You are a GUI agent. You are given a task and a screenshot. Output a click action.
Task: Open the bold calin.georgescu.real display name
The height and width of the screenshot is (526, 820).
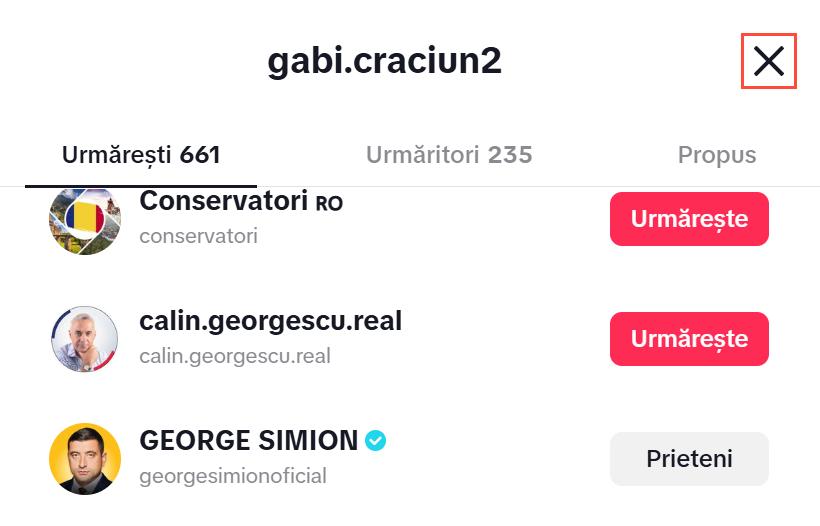(x=270, y=321)
